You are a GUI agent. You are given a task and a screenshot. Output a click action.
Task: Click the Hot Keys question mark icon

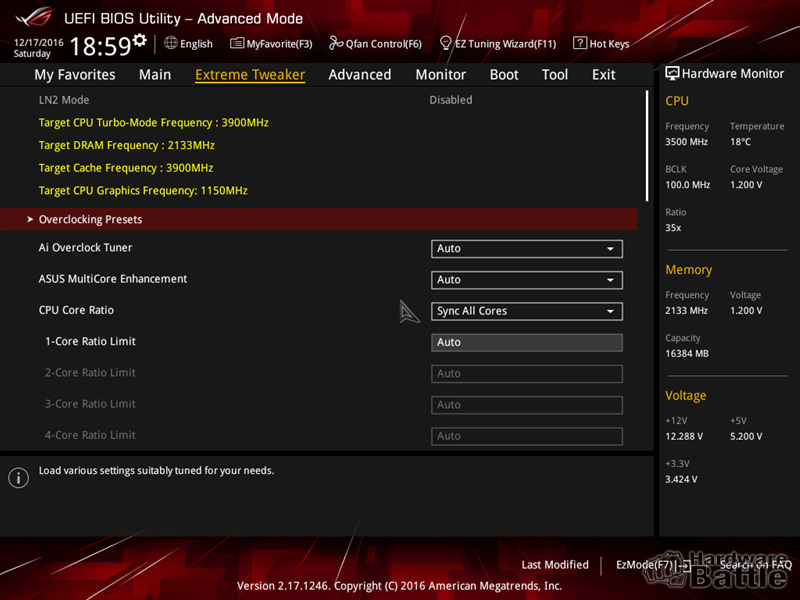[580, 43]
